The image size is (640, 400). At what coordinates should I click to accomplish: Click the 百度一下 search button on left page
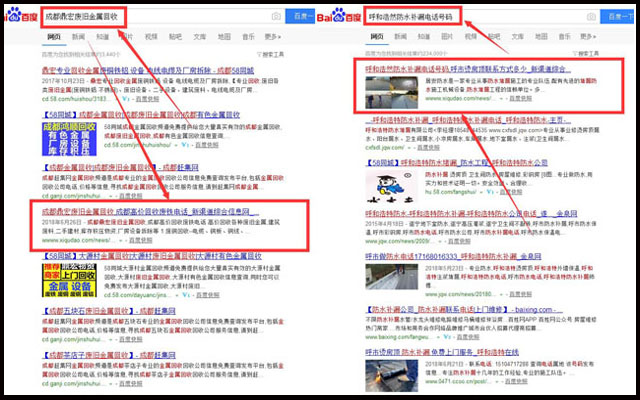point(300,16)
